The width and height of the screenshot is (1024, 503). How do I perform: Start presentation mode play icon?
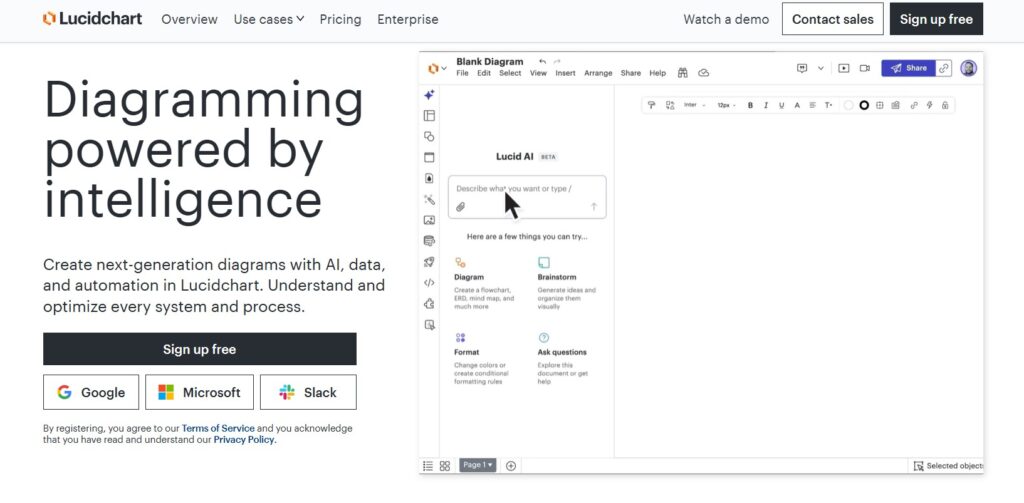pyautogui.click(x=844, y=68)
